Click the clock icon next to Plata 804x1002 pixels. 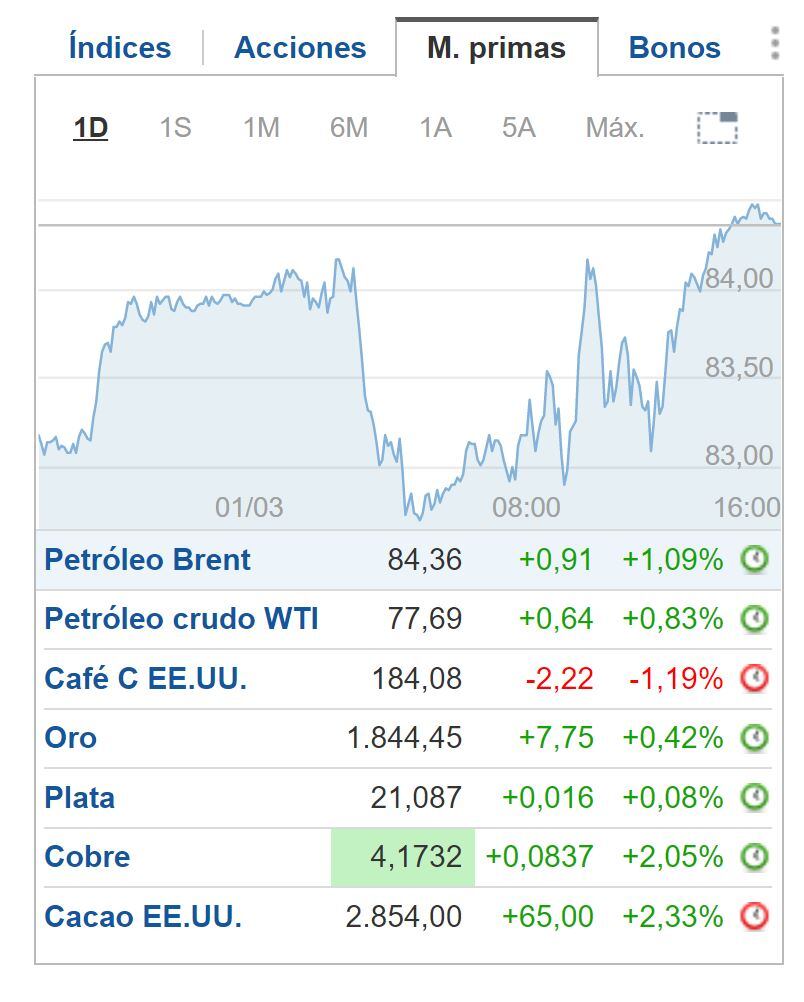coord(755,797)
